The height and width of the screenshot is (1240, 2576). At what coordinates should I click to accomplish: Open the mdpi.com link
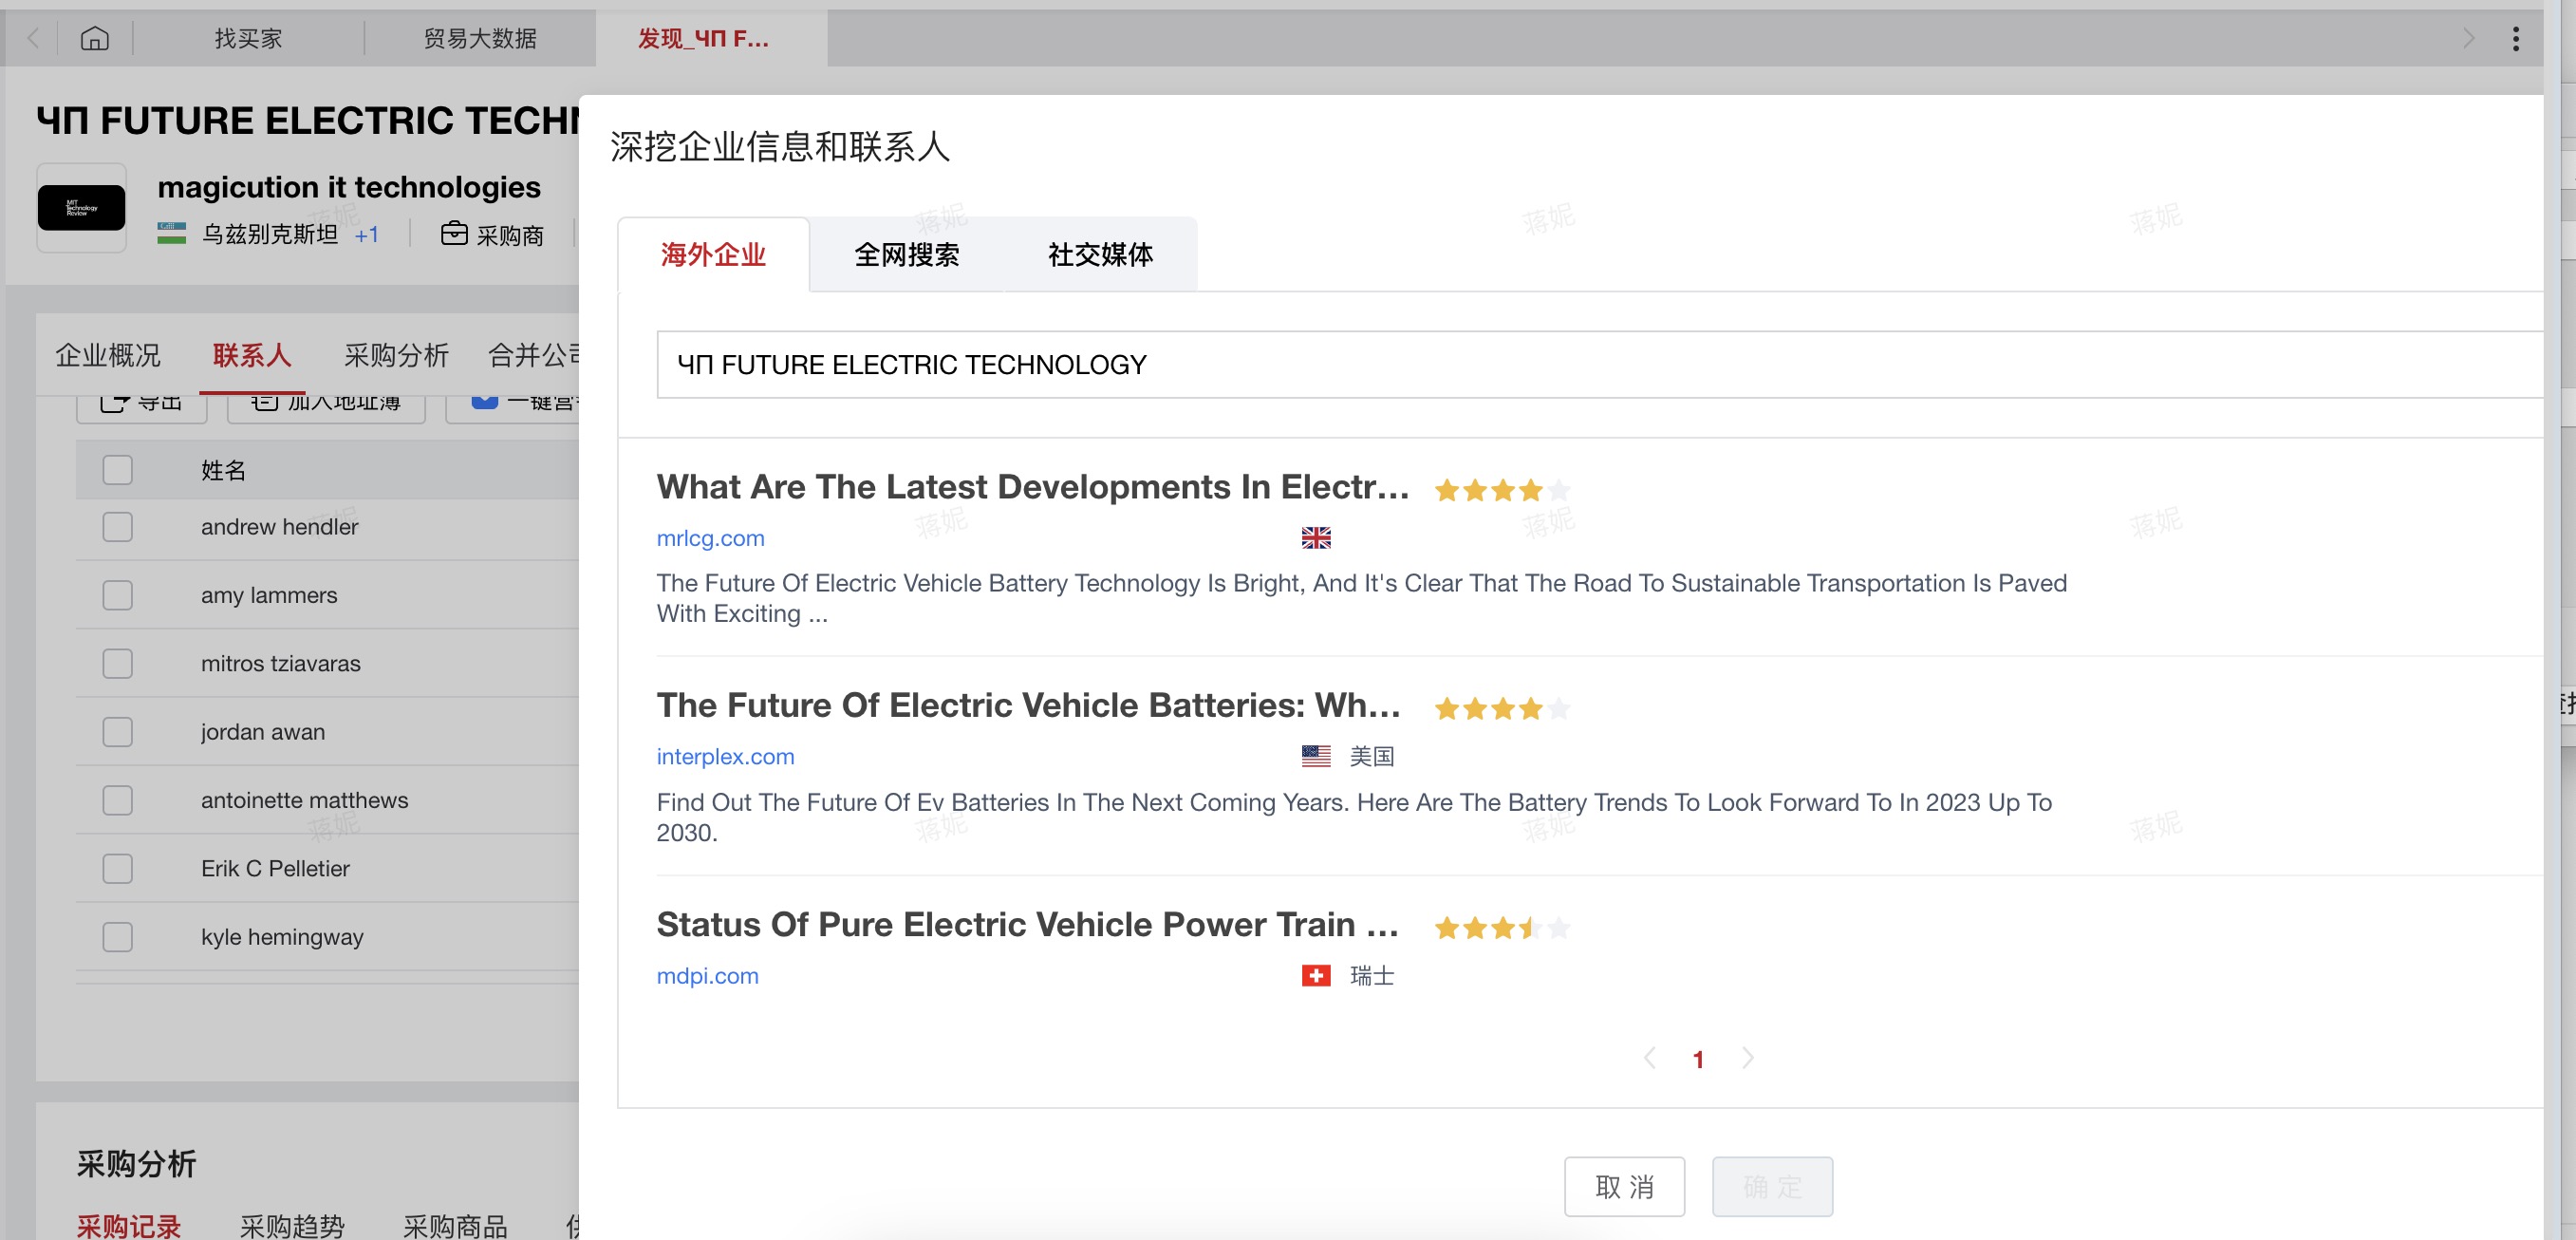click(707, 975)
